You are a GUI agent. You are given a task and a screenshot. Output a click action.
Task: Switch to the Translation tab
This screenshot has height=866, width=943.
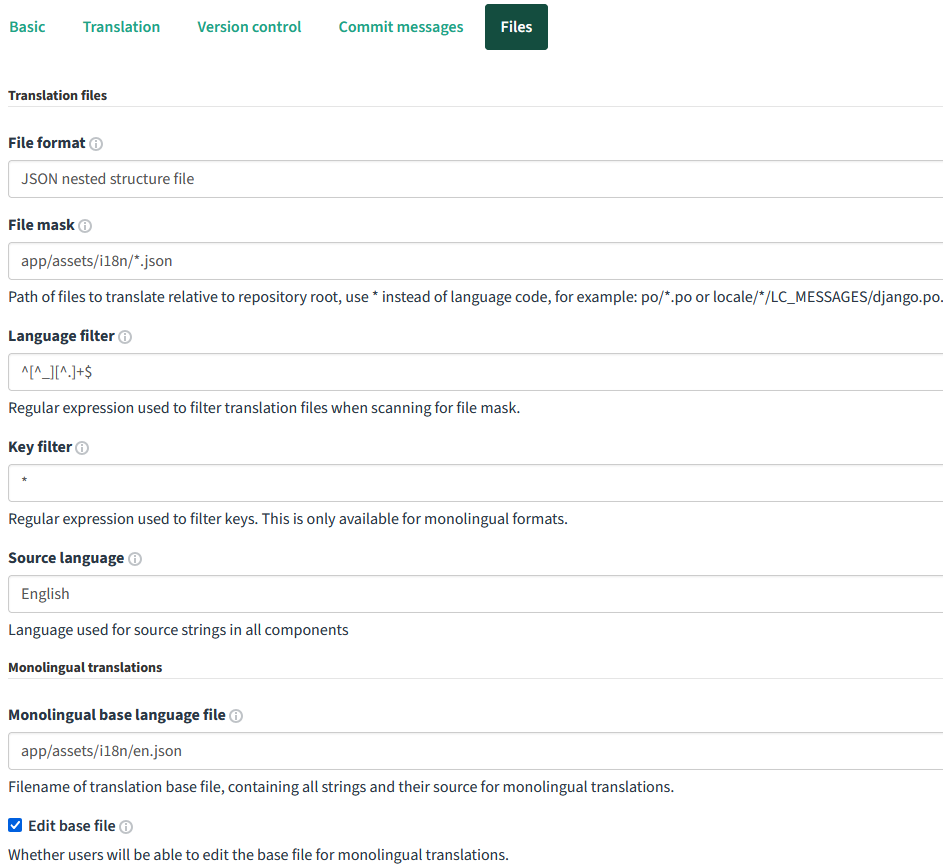click(121, 27)
